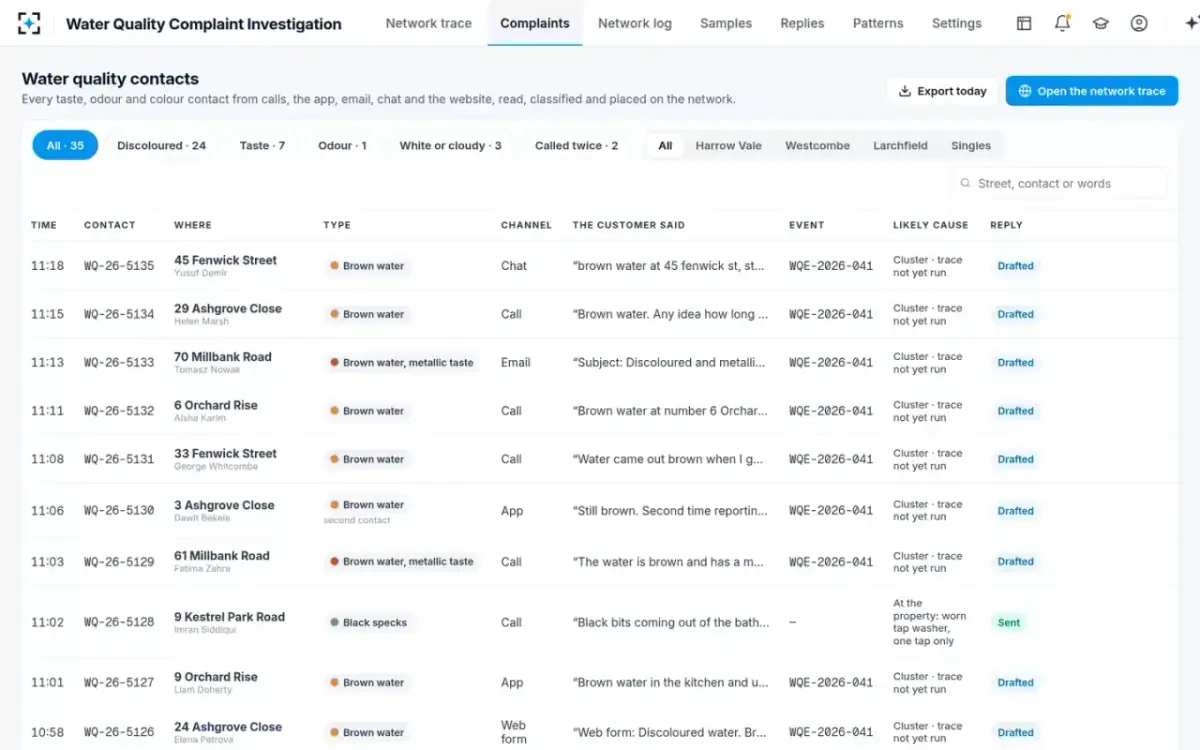Open the layout panel icon
This screenshot has width=1200, height=750.
point(1024,23)
